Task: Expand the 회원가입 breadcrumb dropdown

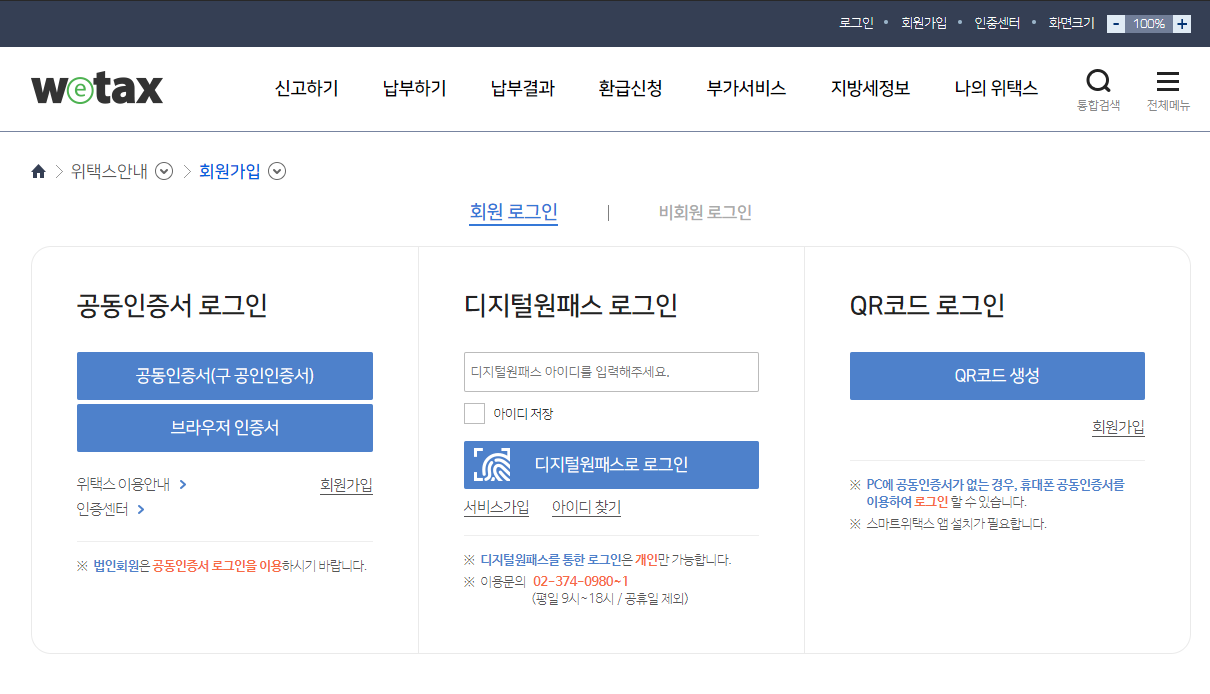Action: 277,171
